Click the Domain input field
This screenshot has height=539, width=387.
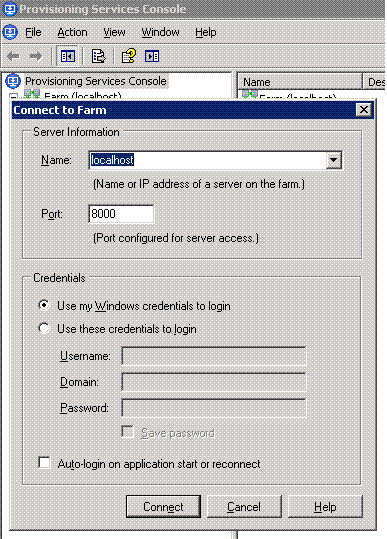(x=214, y=382)
